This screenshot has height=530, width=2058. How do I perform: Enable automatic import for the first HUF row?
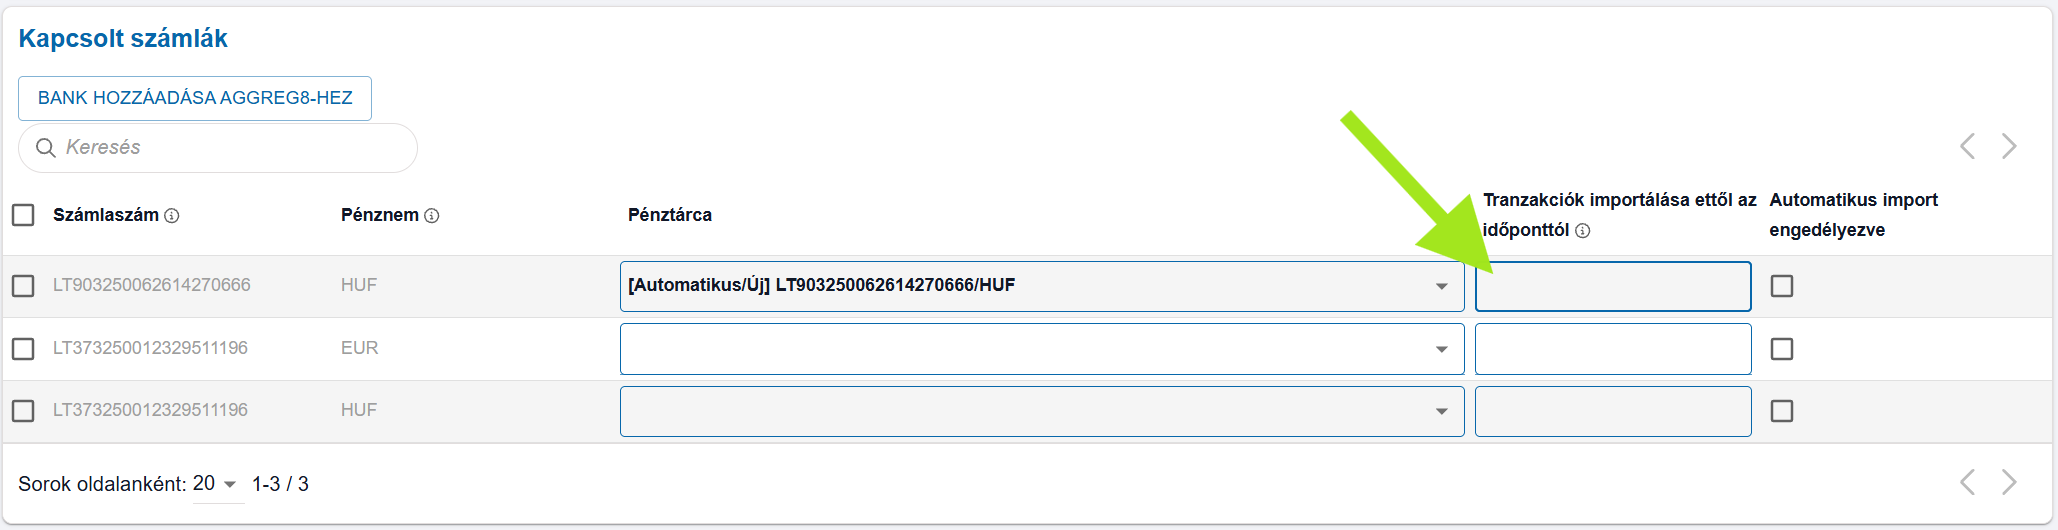point(1782,286)
